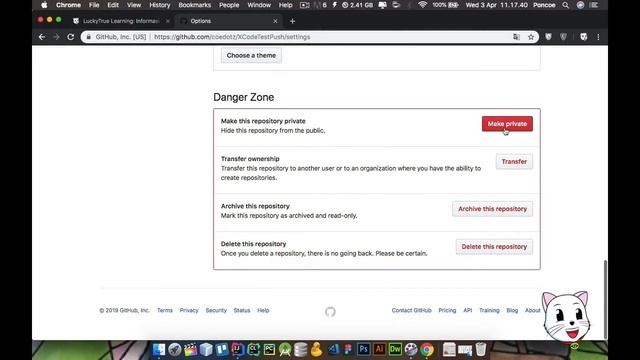Click the second grey shield extension icon

tap(563, 37)
